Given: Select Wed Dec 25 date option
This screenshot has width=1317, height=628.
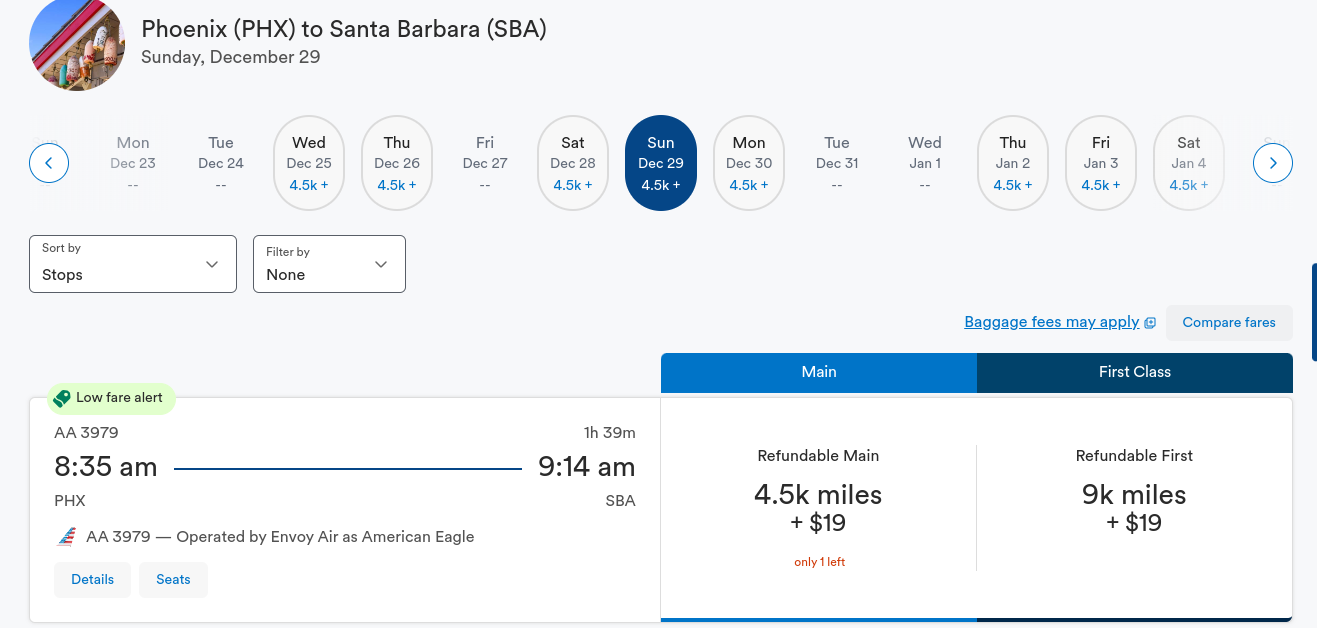Looking at the screenshot, I should pyautogui.click(x=309, y=163).
